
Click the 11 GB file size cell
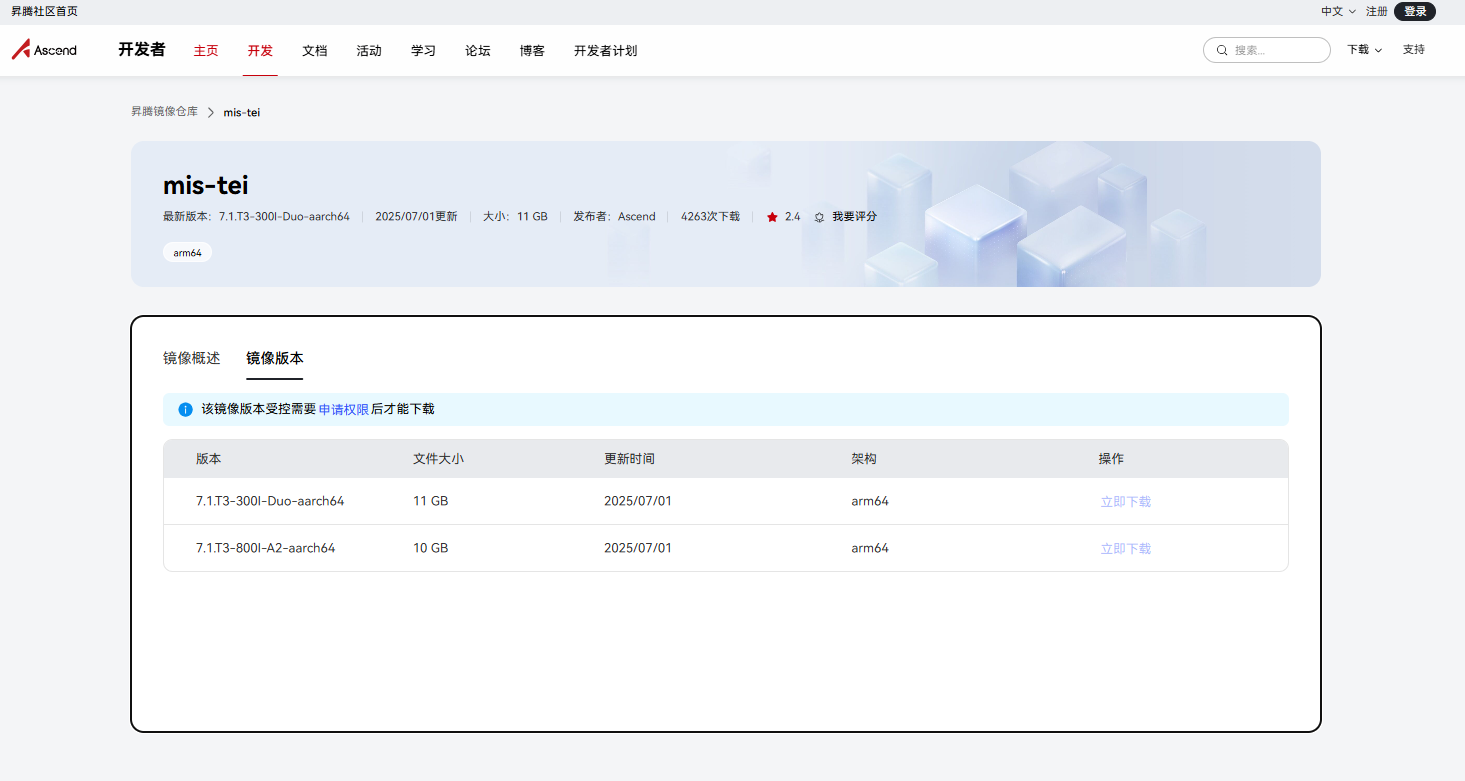point(431,501)
